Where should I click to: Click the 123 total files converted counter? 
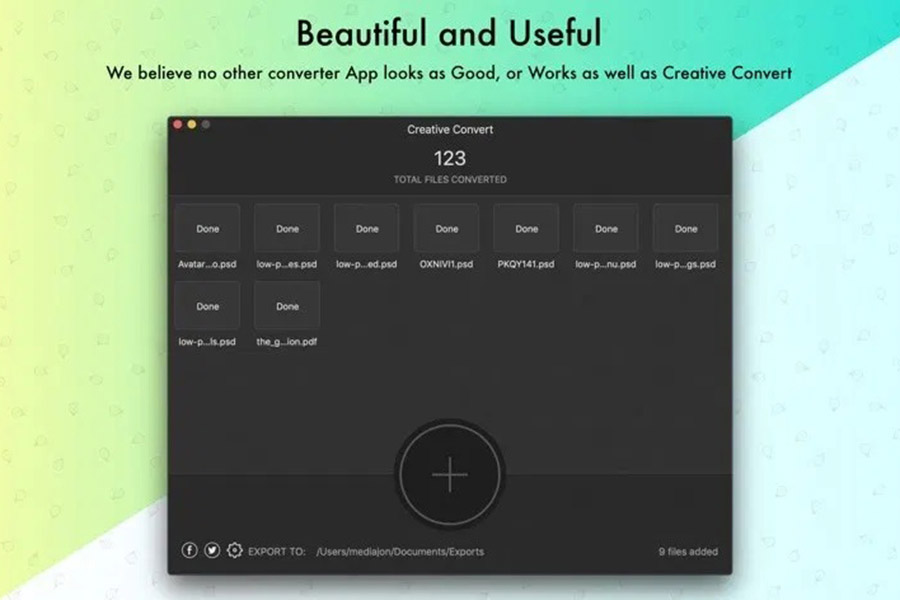tap(450, 159)
